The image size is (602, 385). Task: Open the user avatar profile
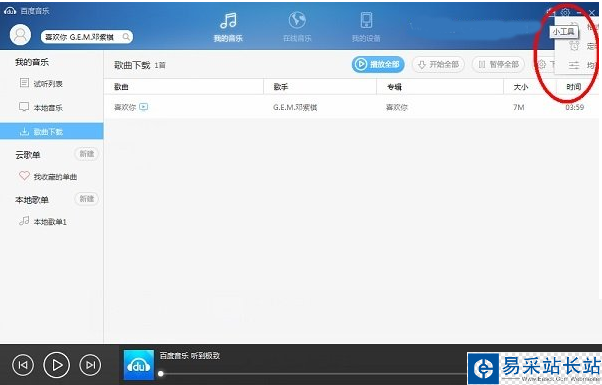click(x=20, y=35)
